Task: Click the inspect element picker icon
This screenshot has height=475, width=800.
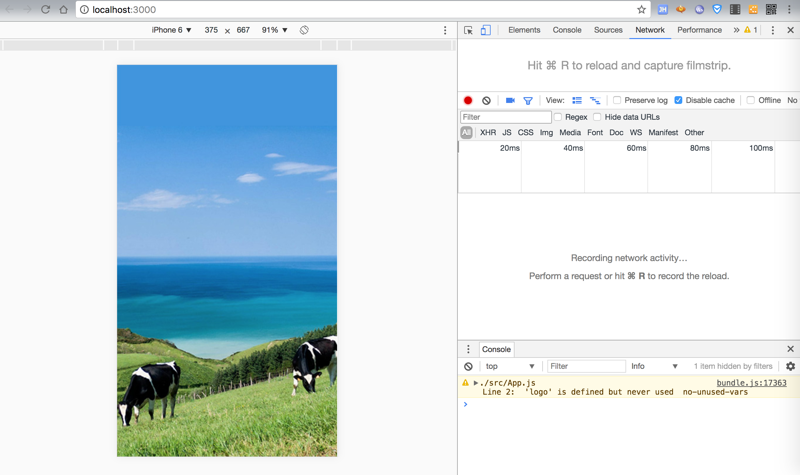Action: pyautogui.click(x=468, y=30)
